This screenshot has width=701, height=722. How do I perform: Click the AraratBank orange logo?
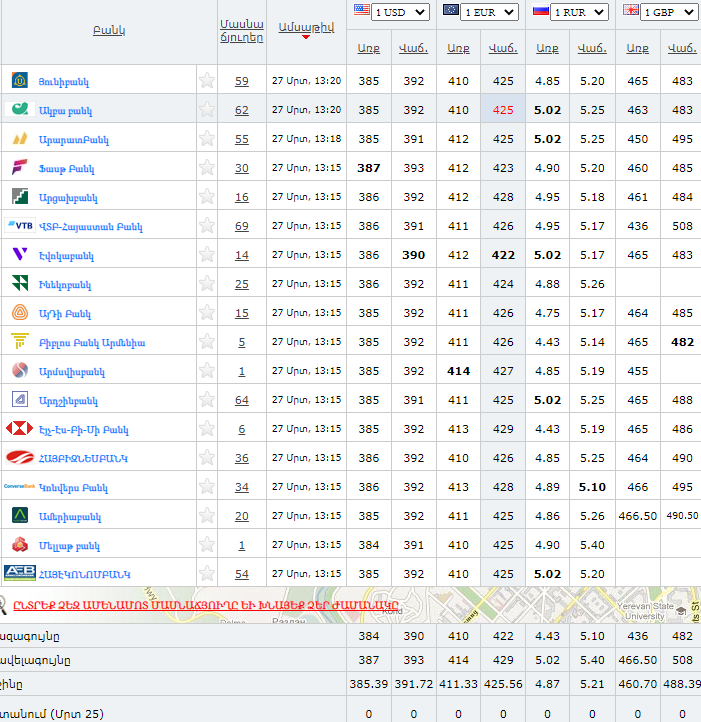point(20,138)
